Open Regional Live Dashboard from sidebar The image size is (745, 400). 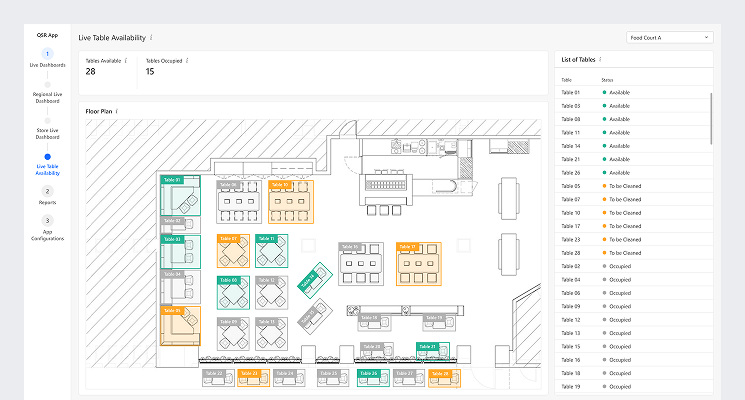tap(48, 97)
